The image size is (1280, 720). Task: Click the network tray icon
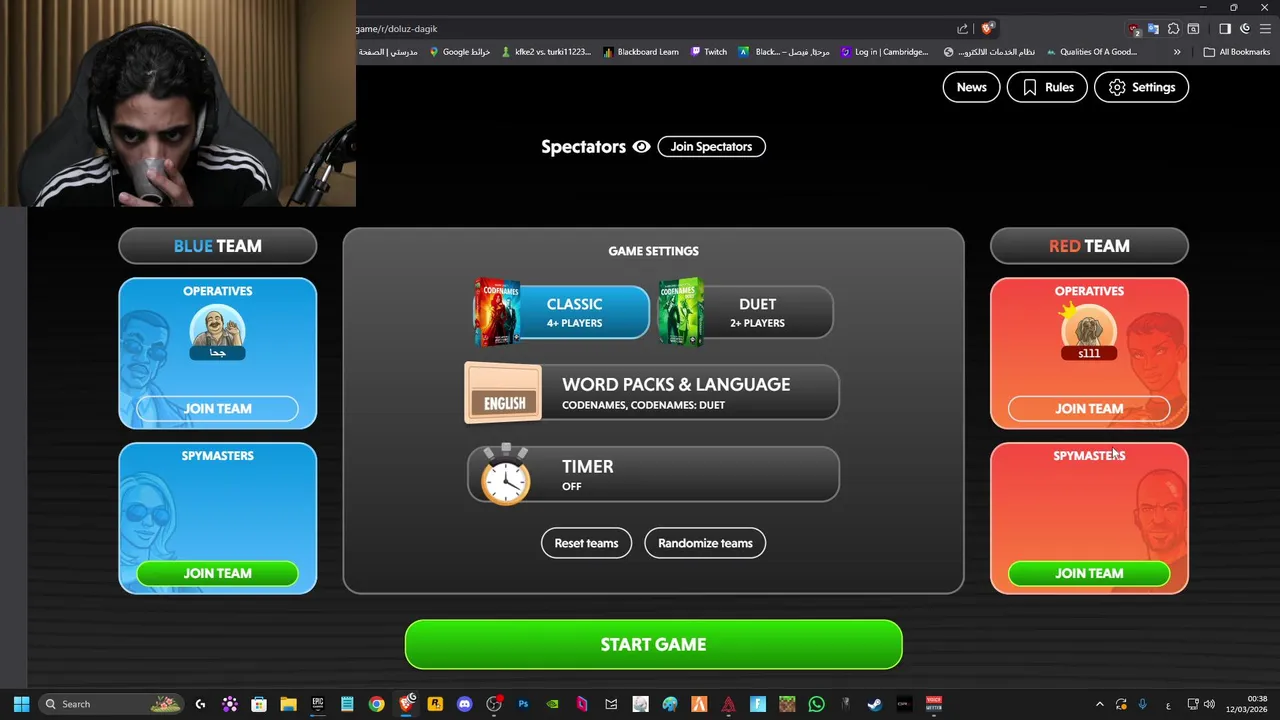(1192, 704)
